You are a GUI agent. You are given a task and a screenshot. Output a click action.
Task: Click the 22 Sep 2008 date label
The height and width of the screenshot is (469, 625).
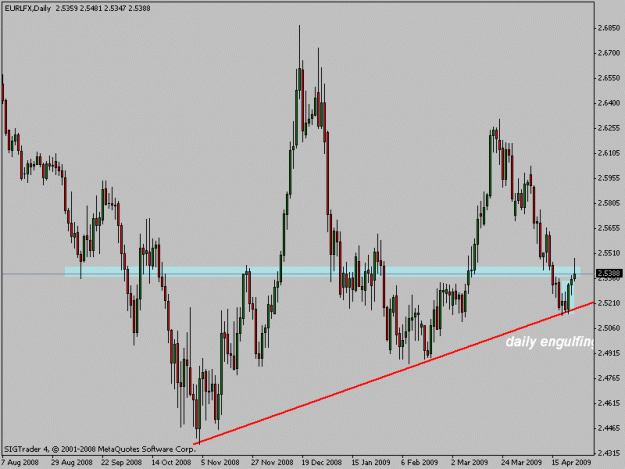click(122, 462)
